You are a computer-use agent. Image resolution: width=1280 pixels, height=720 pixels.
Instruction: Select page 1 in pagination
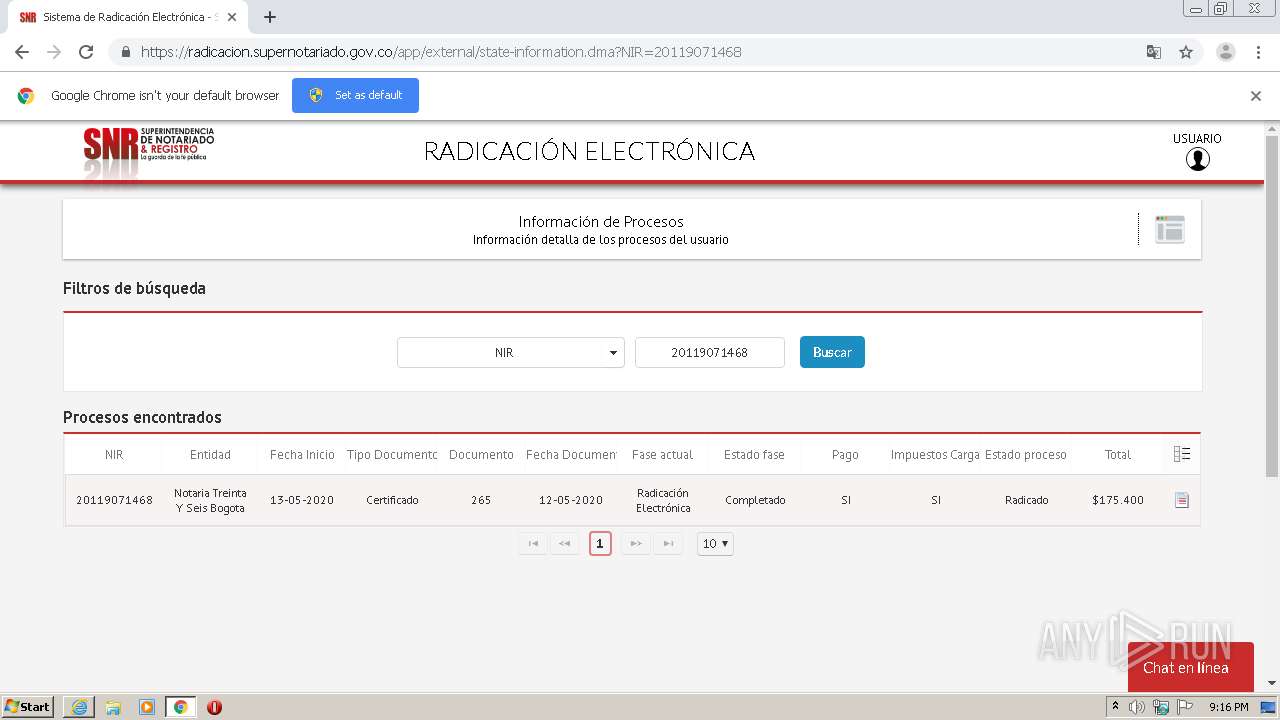pyautogui.click(x=600, y=543)
